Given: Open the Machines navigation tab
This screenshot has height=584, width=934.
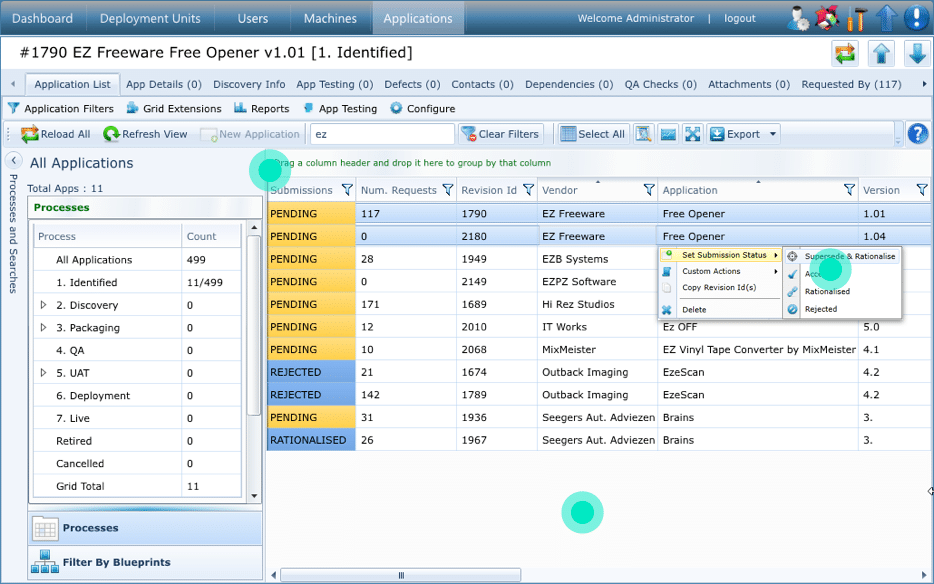Looking at the screenshot, I should (x=330, y=18).
